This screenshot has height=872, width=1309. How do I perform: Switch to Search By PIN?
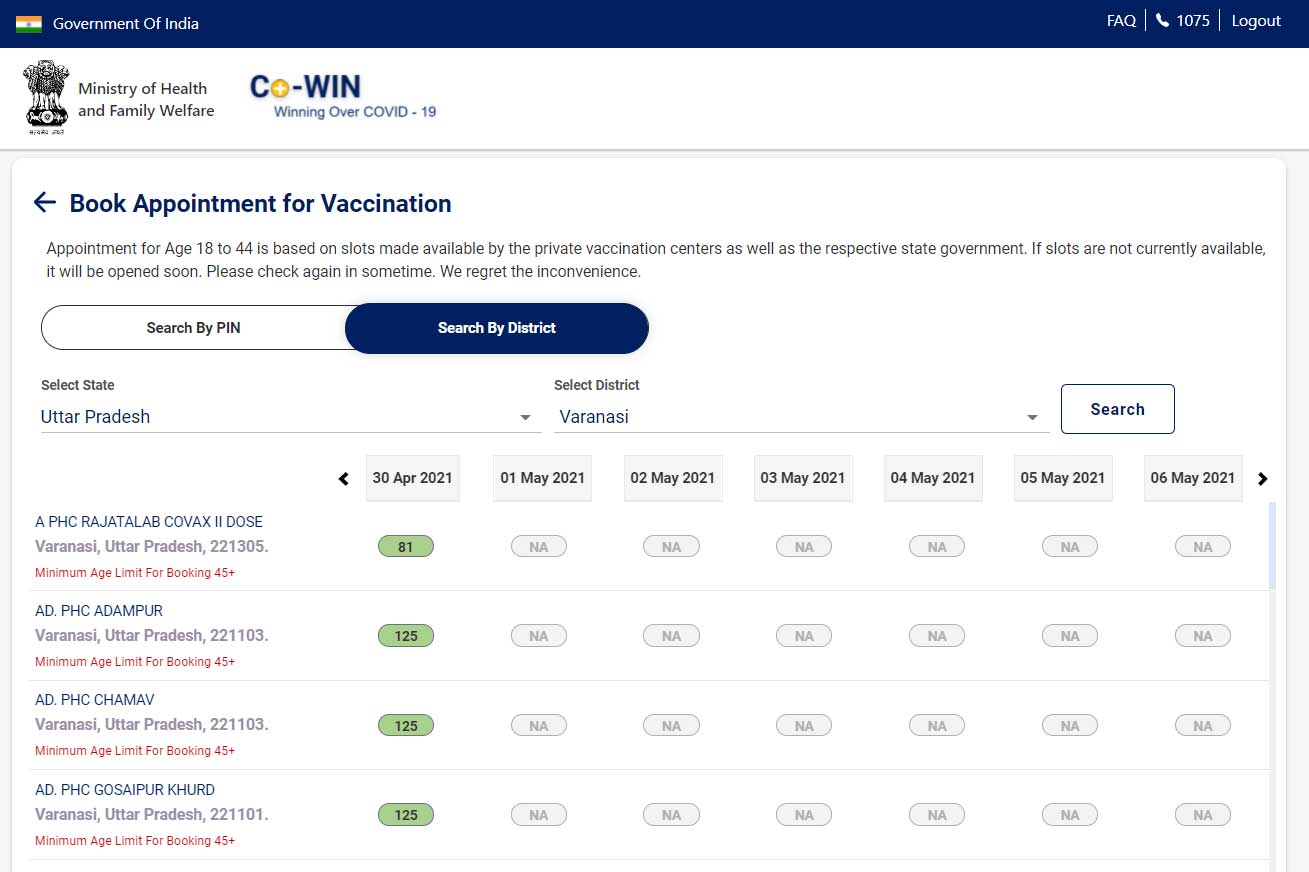pyautogui.click(x=193, y=328)
